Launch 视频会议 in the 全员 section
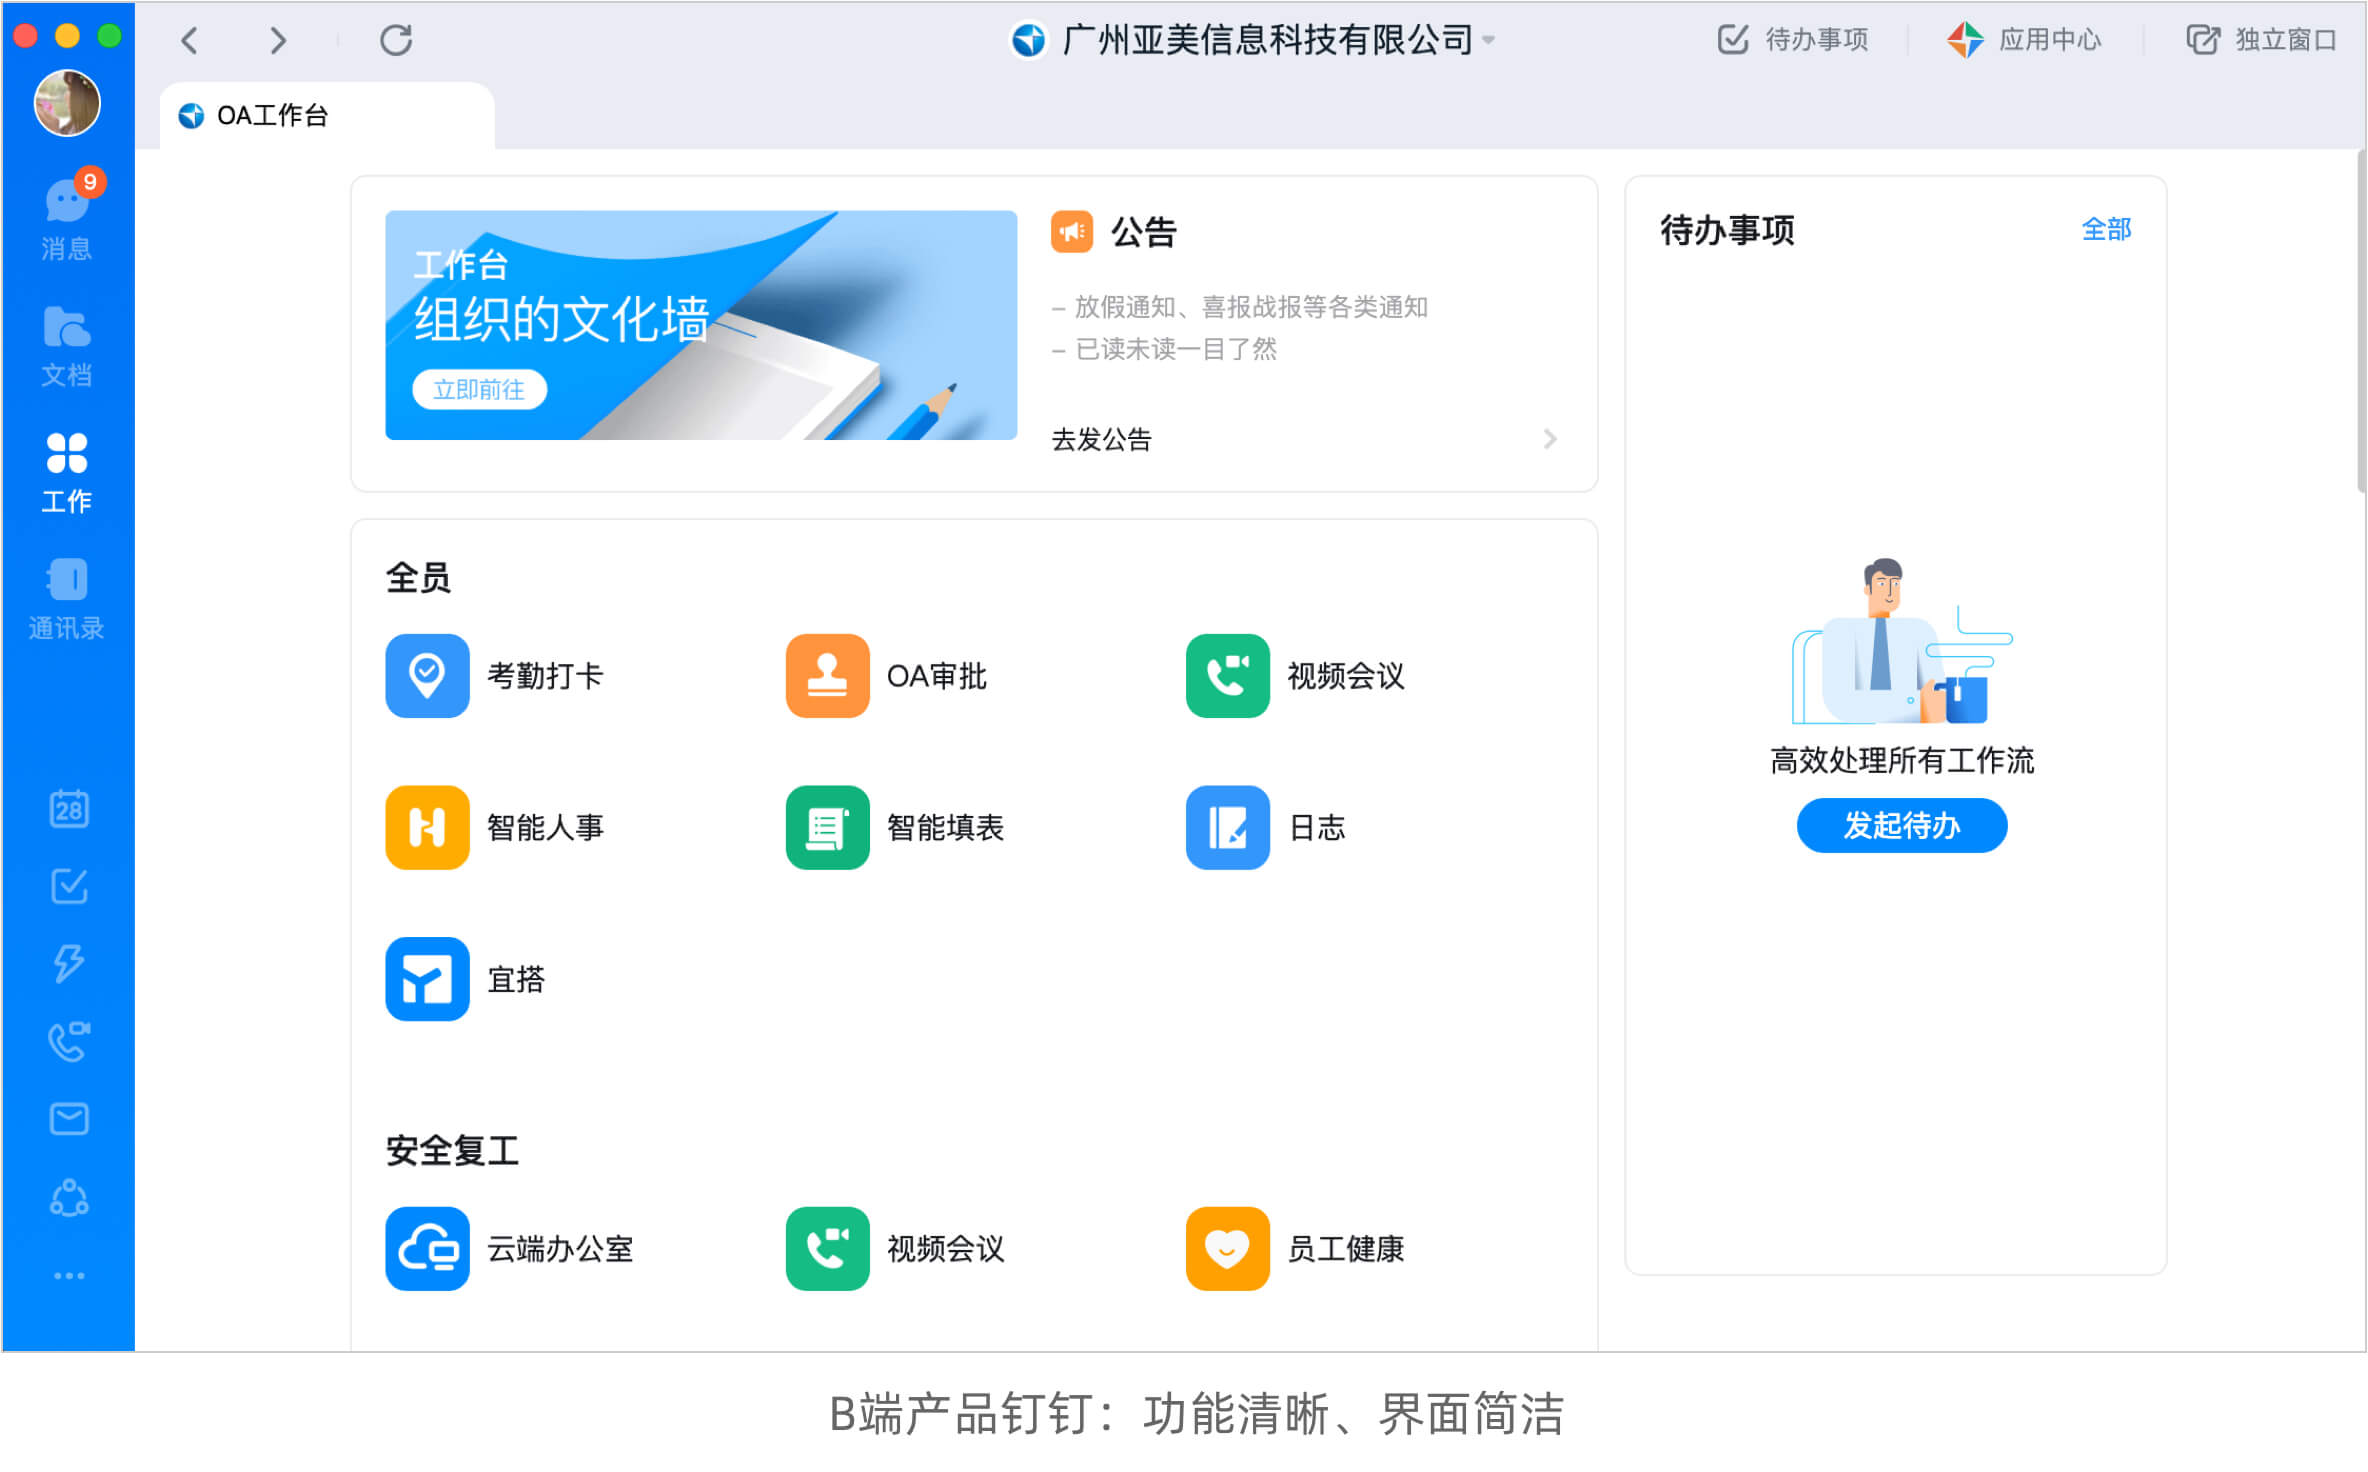Screen dimensions: 2368x1472 click(1227, 676)
